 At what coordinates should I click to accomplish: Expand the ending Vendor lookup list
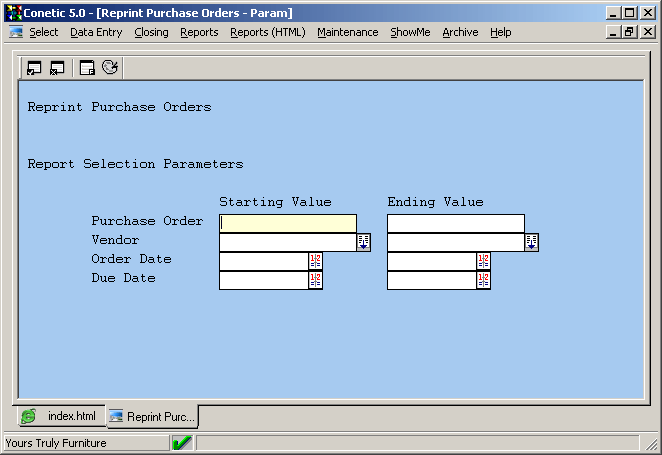coord(531,242)
